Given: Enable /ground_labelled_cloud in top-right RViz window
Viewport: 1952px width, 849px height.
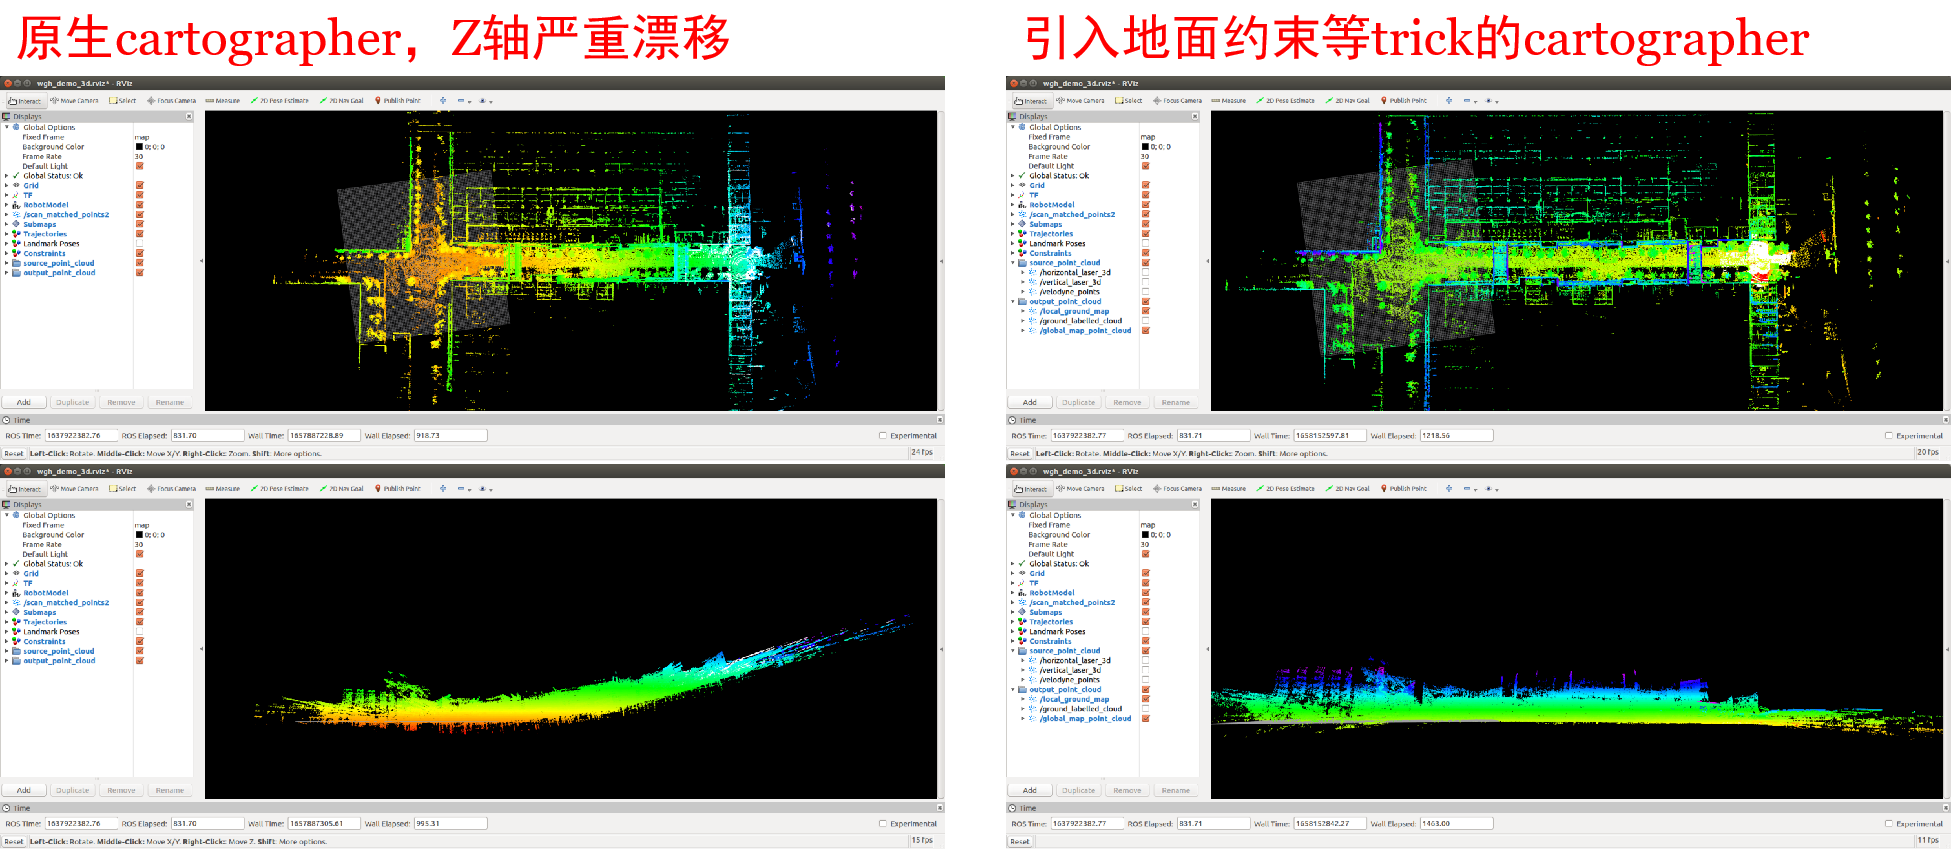Looking at the screenshot, I should tap(1146, 321).
